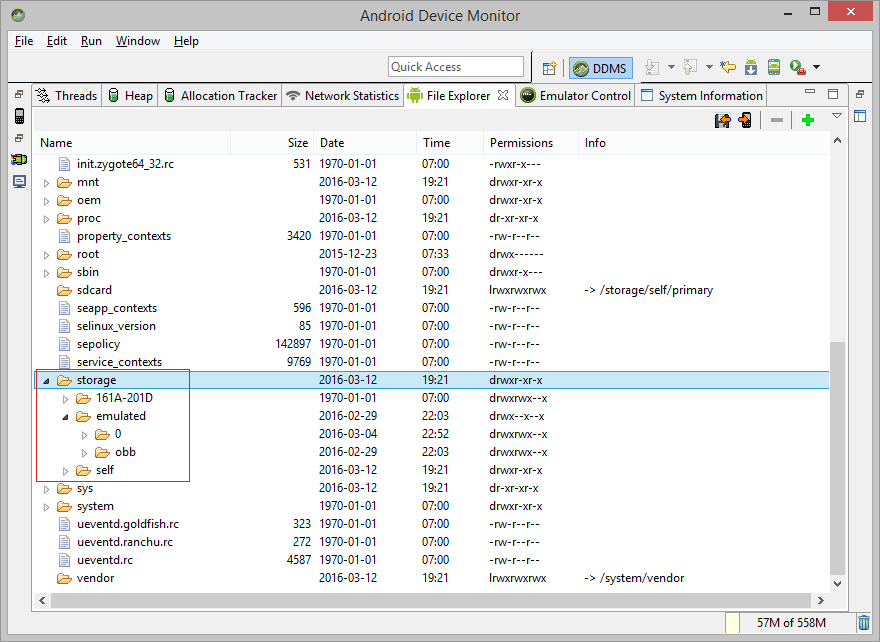The width and height of the screenshot is (880, 642).
Task: Open the Devices phone icon in the left sidebar
Action: (x=19, y=116)
